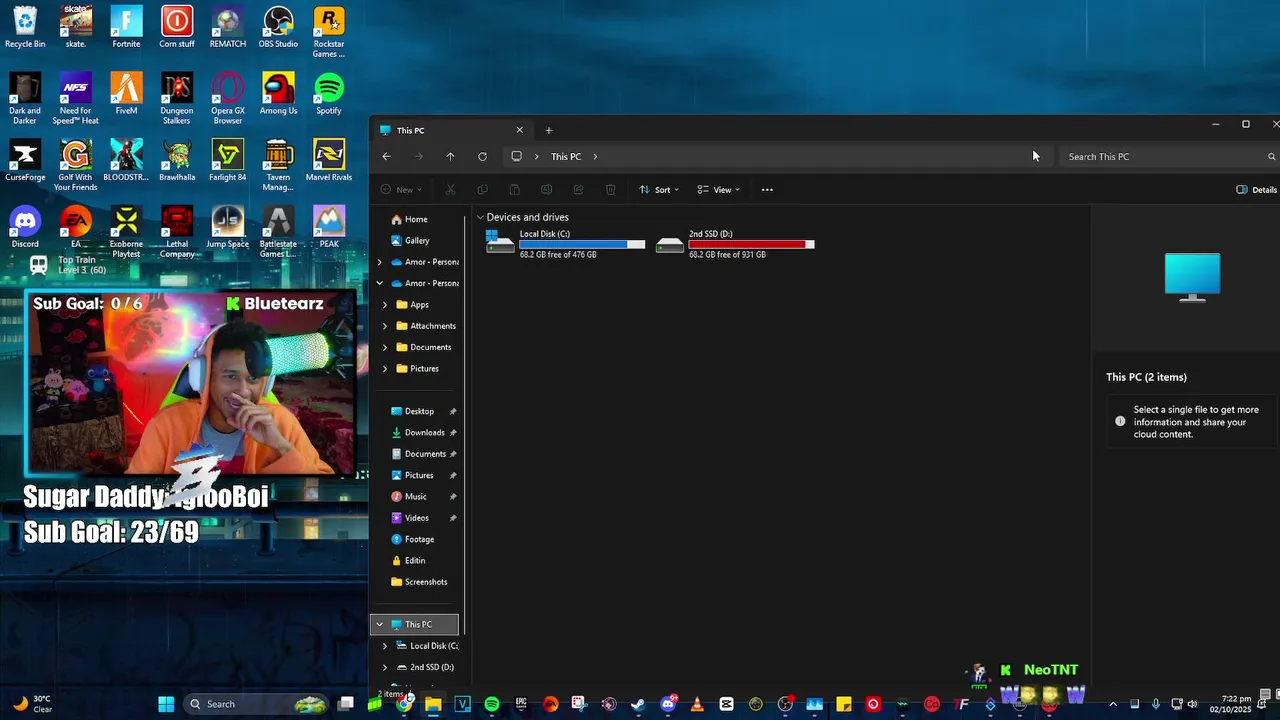Refresh the This PC view
The height and width of the screenshot is (720, 1280).
(x=482, y=156)
